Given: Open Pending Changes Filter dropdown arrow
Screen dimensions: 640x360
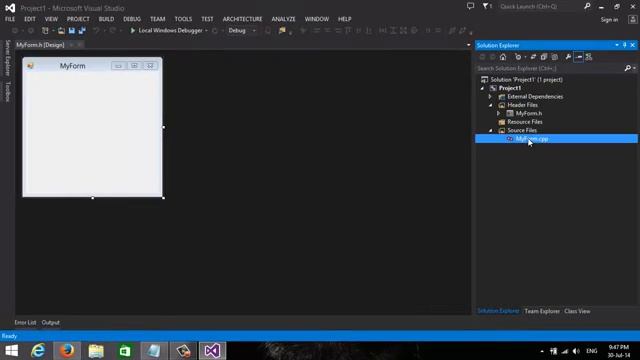Looking at the screenshot, I should tap(525, 57).
